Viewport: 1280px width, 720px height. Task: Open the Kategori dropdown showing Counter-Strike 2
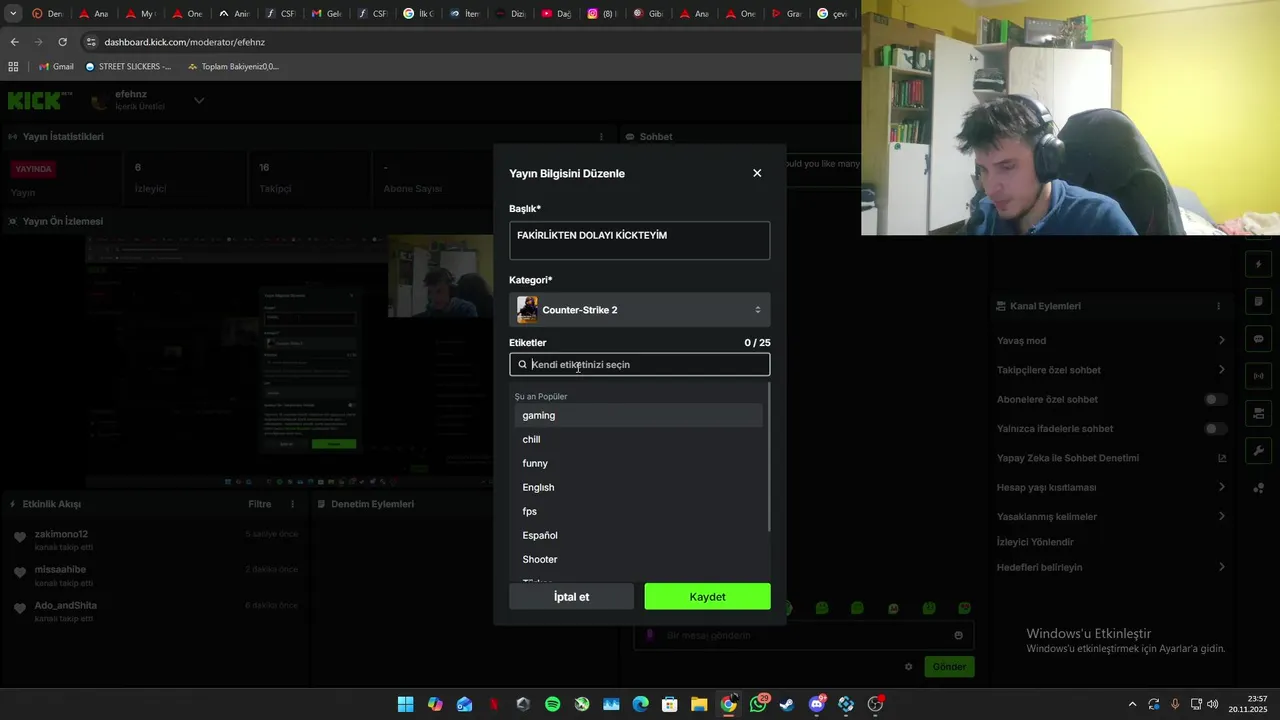coord(639,310)
